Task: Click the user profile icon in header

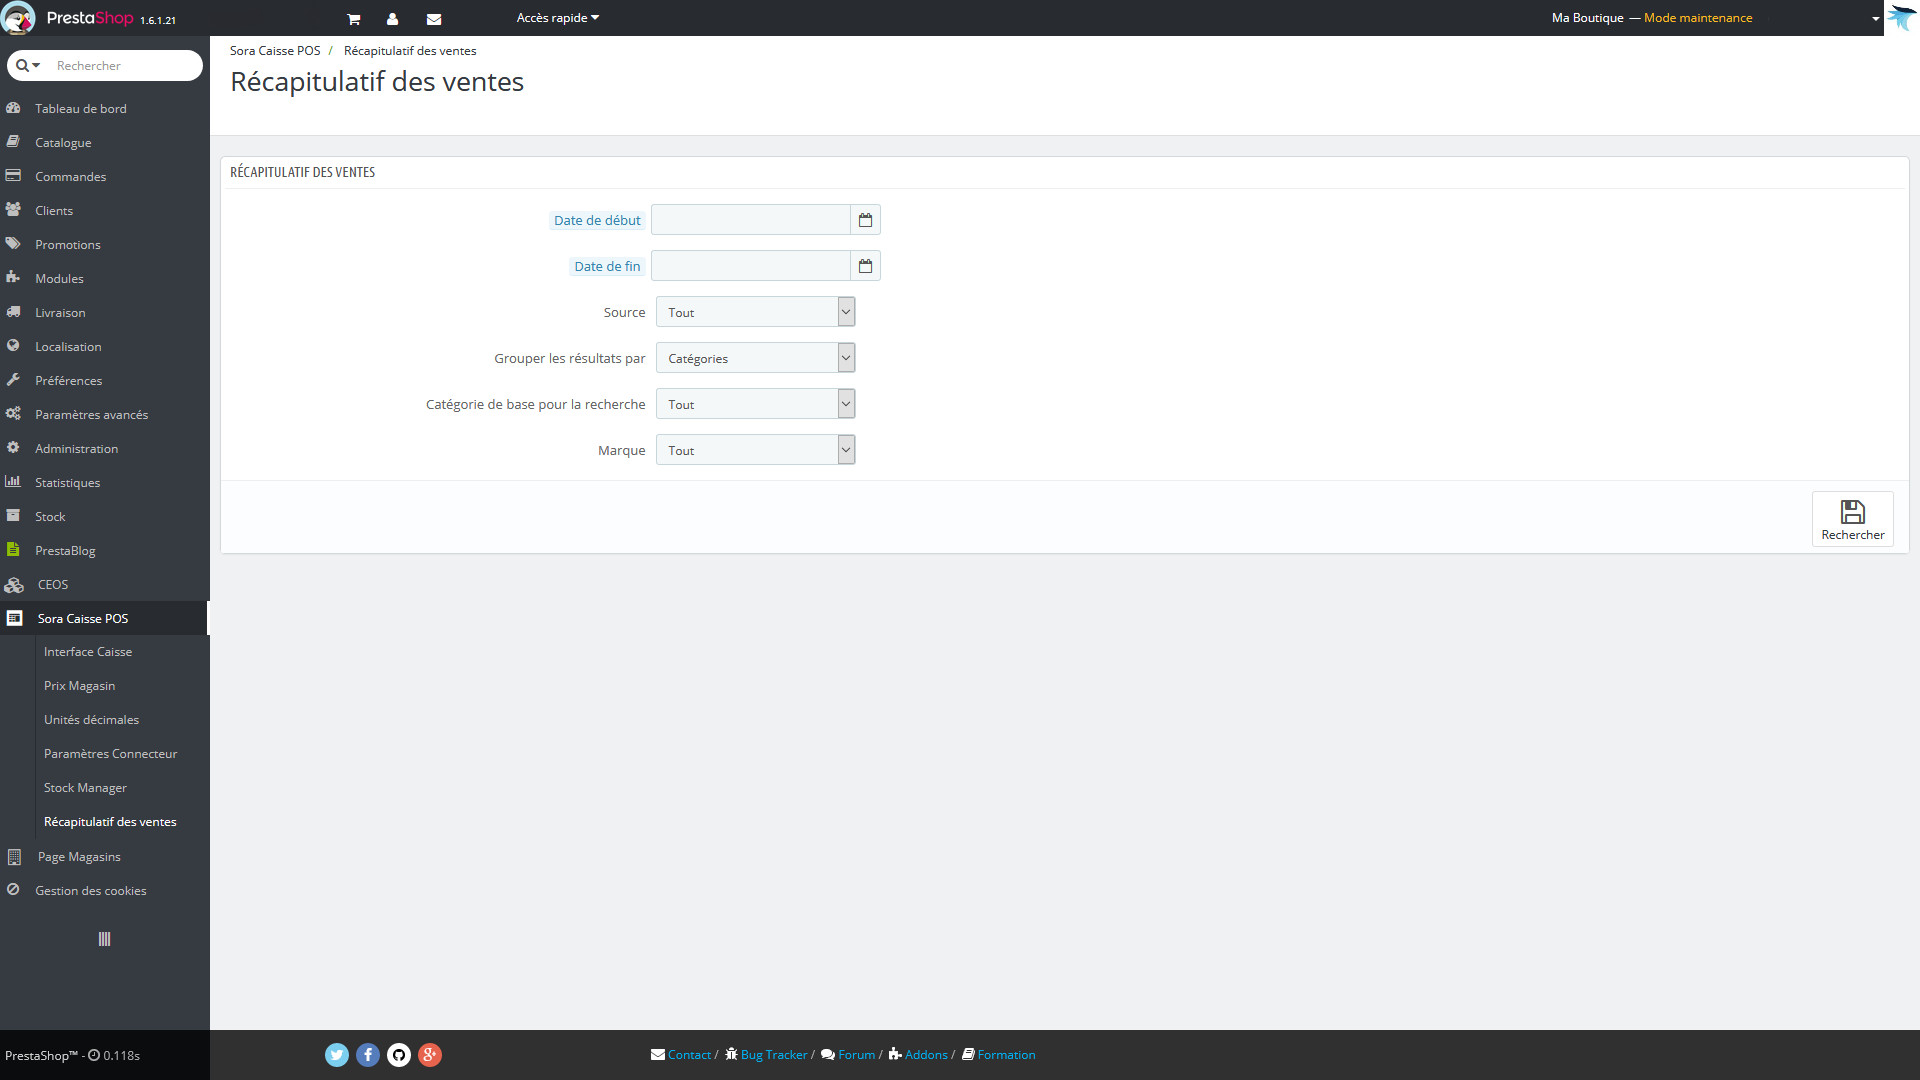Action: (x=392, y=19)
